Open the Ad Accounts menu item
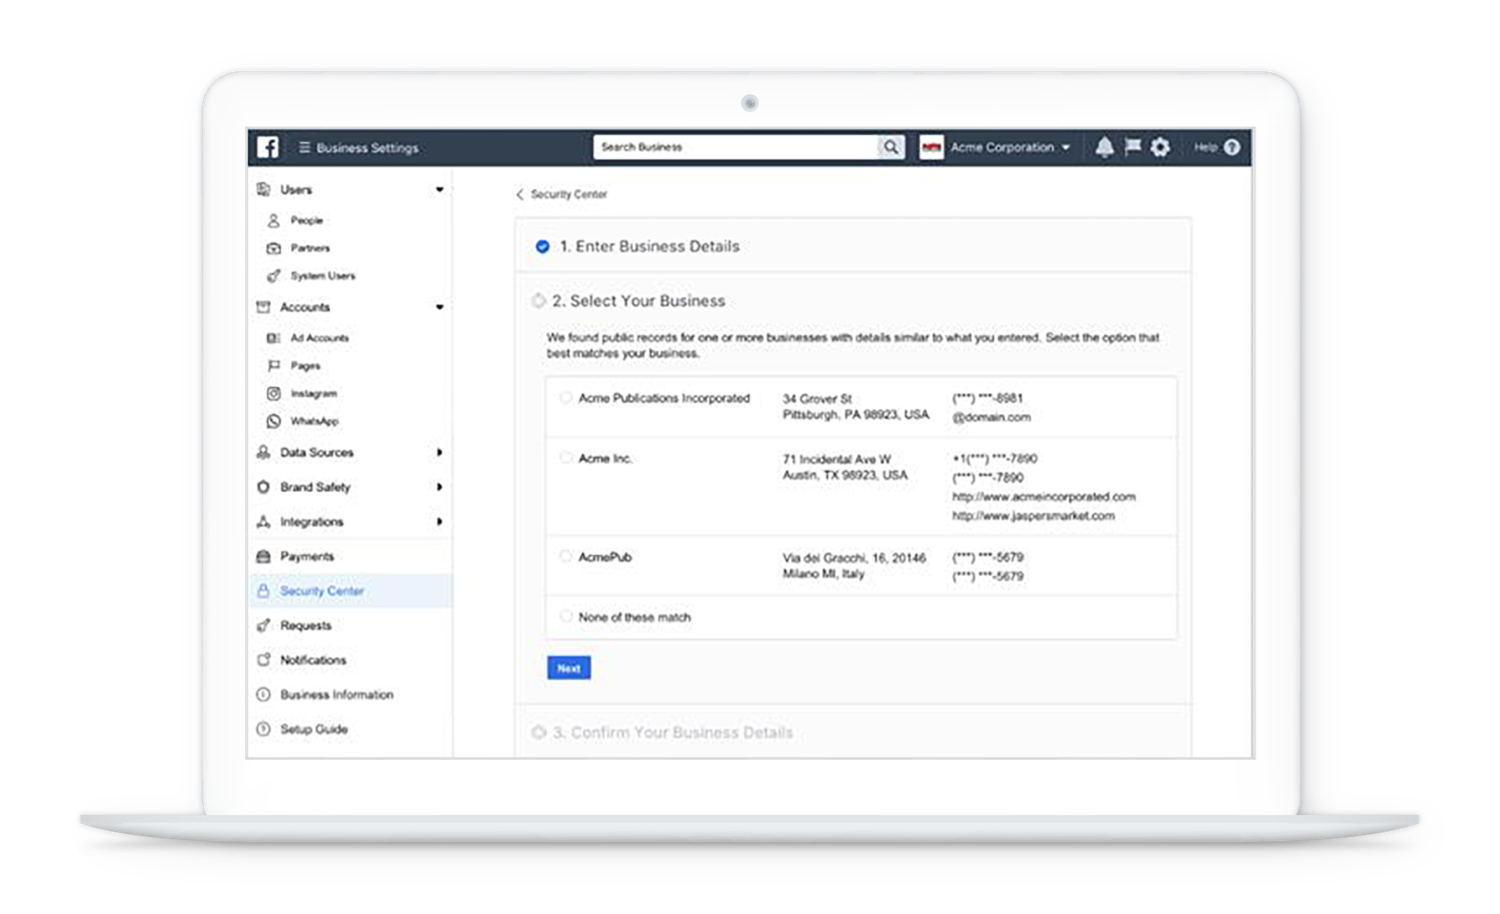1500x914 pixels. (x=320, y=338)
